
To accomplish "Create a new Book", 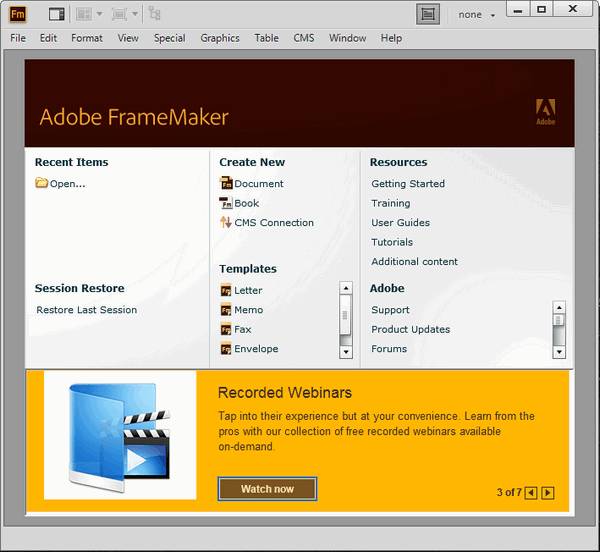I will [x=247, y=203].
